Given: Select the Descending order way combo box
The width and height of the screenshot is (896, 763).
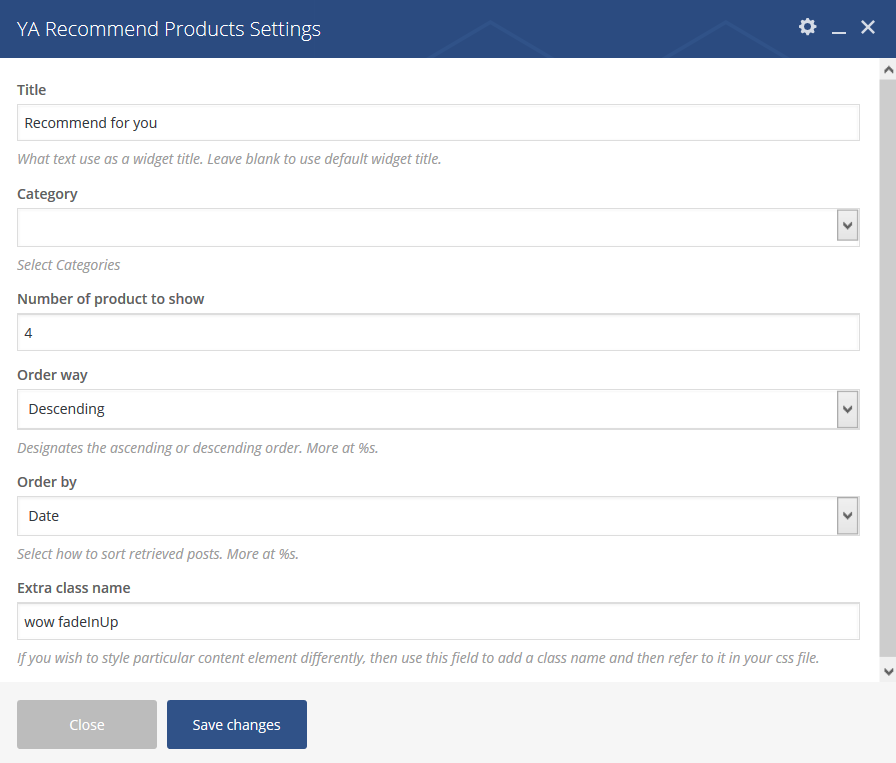Looking at the screenshot, I should tap(438, 409).
